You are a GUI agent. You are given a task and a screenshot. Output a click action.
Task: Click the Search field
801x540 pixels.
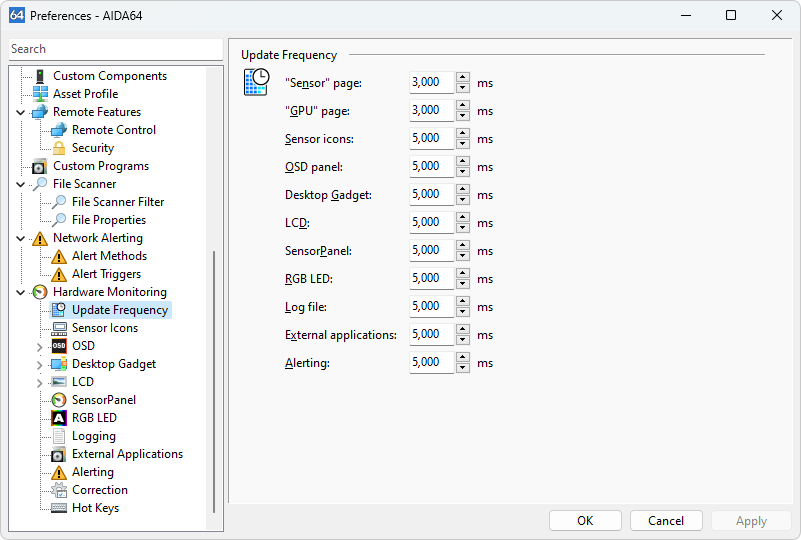tap(115, 49)
